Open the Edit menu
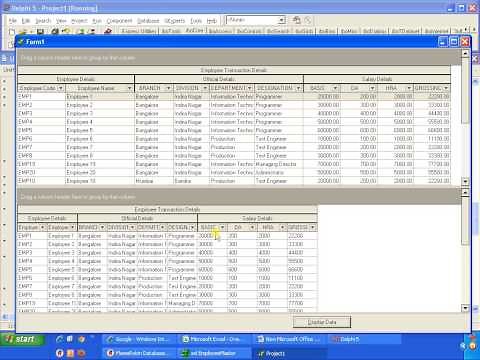Screen dimensions: 480x360 (x=26, y=21)
